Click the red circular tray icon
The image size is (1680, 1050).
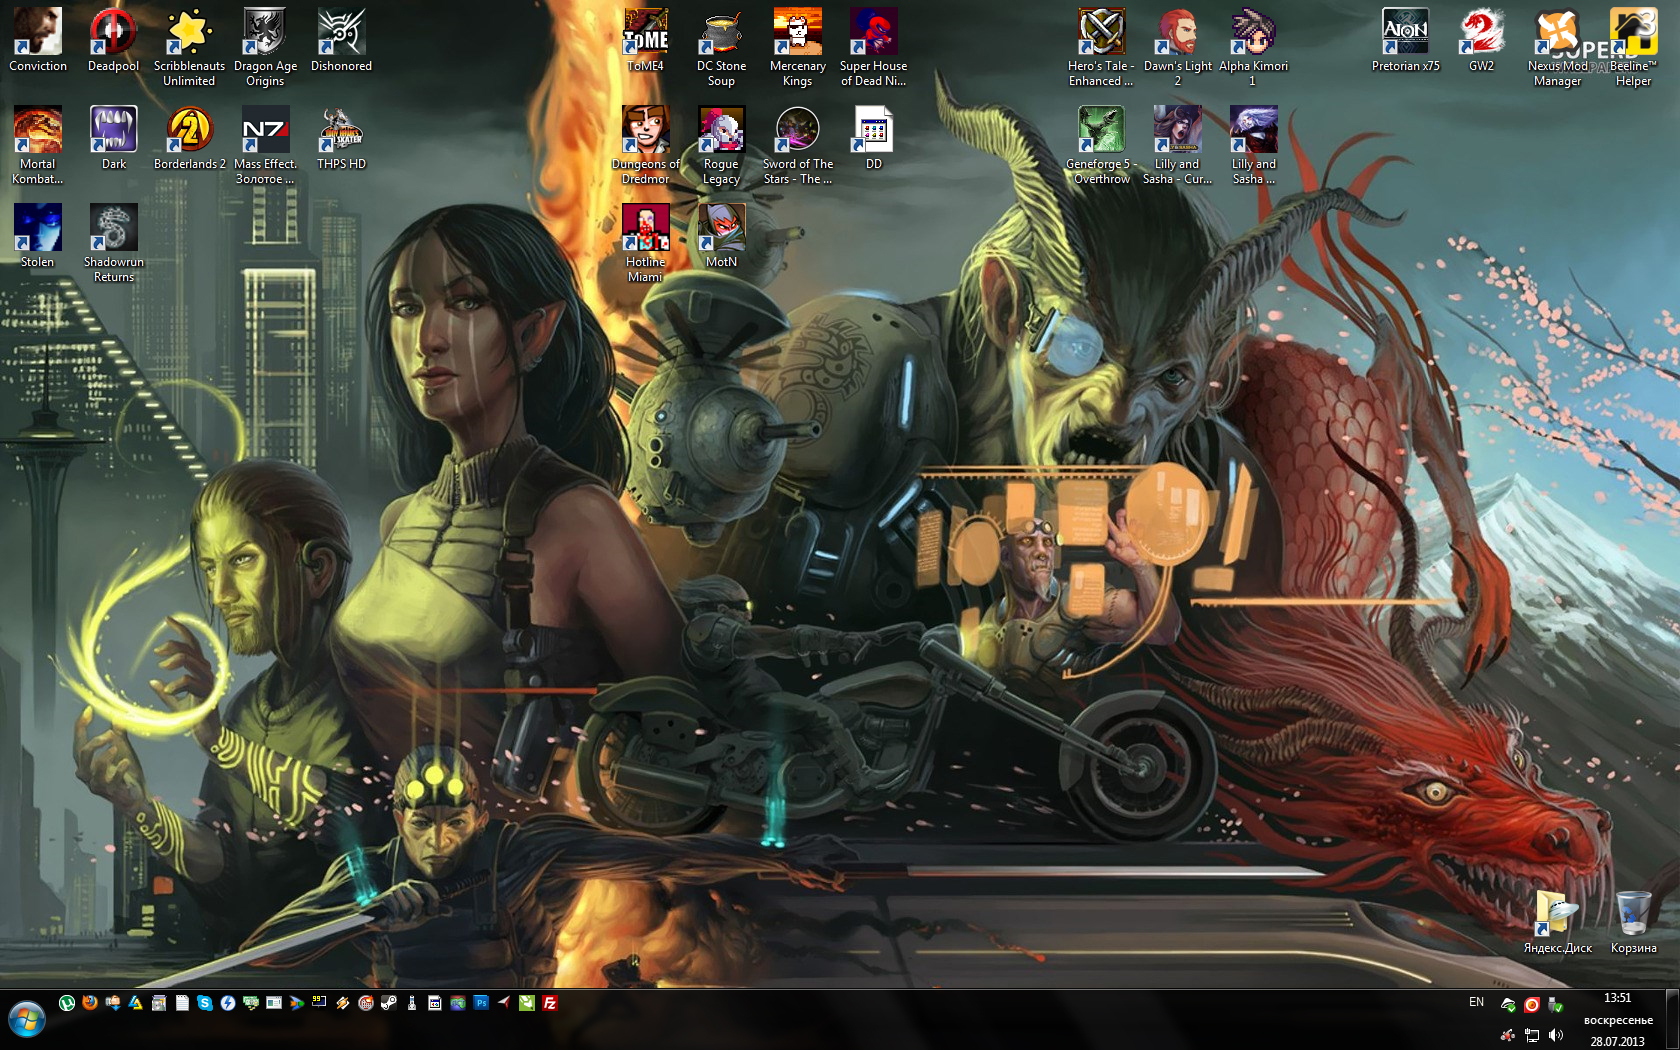[x=1532, y=1005]
